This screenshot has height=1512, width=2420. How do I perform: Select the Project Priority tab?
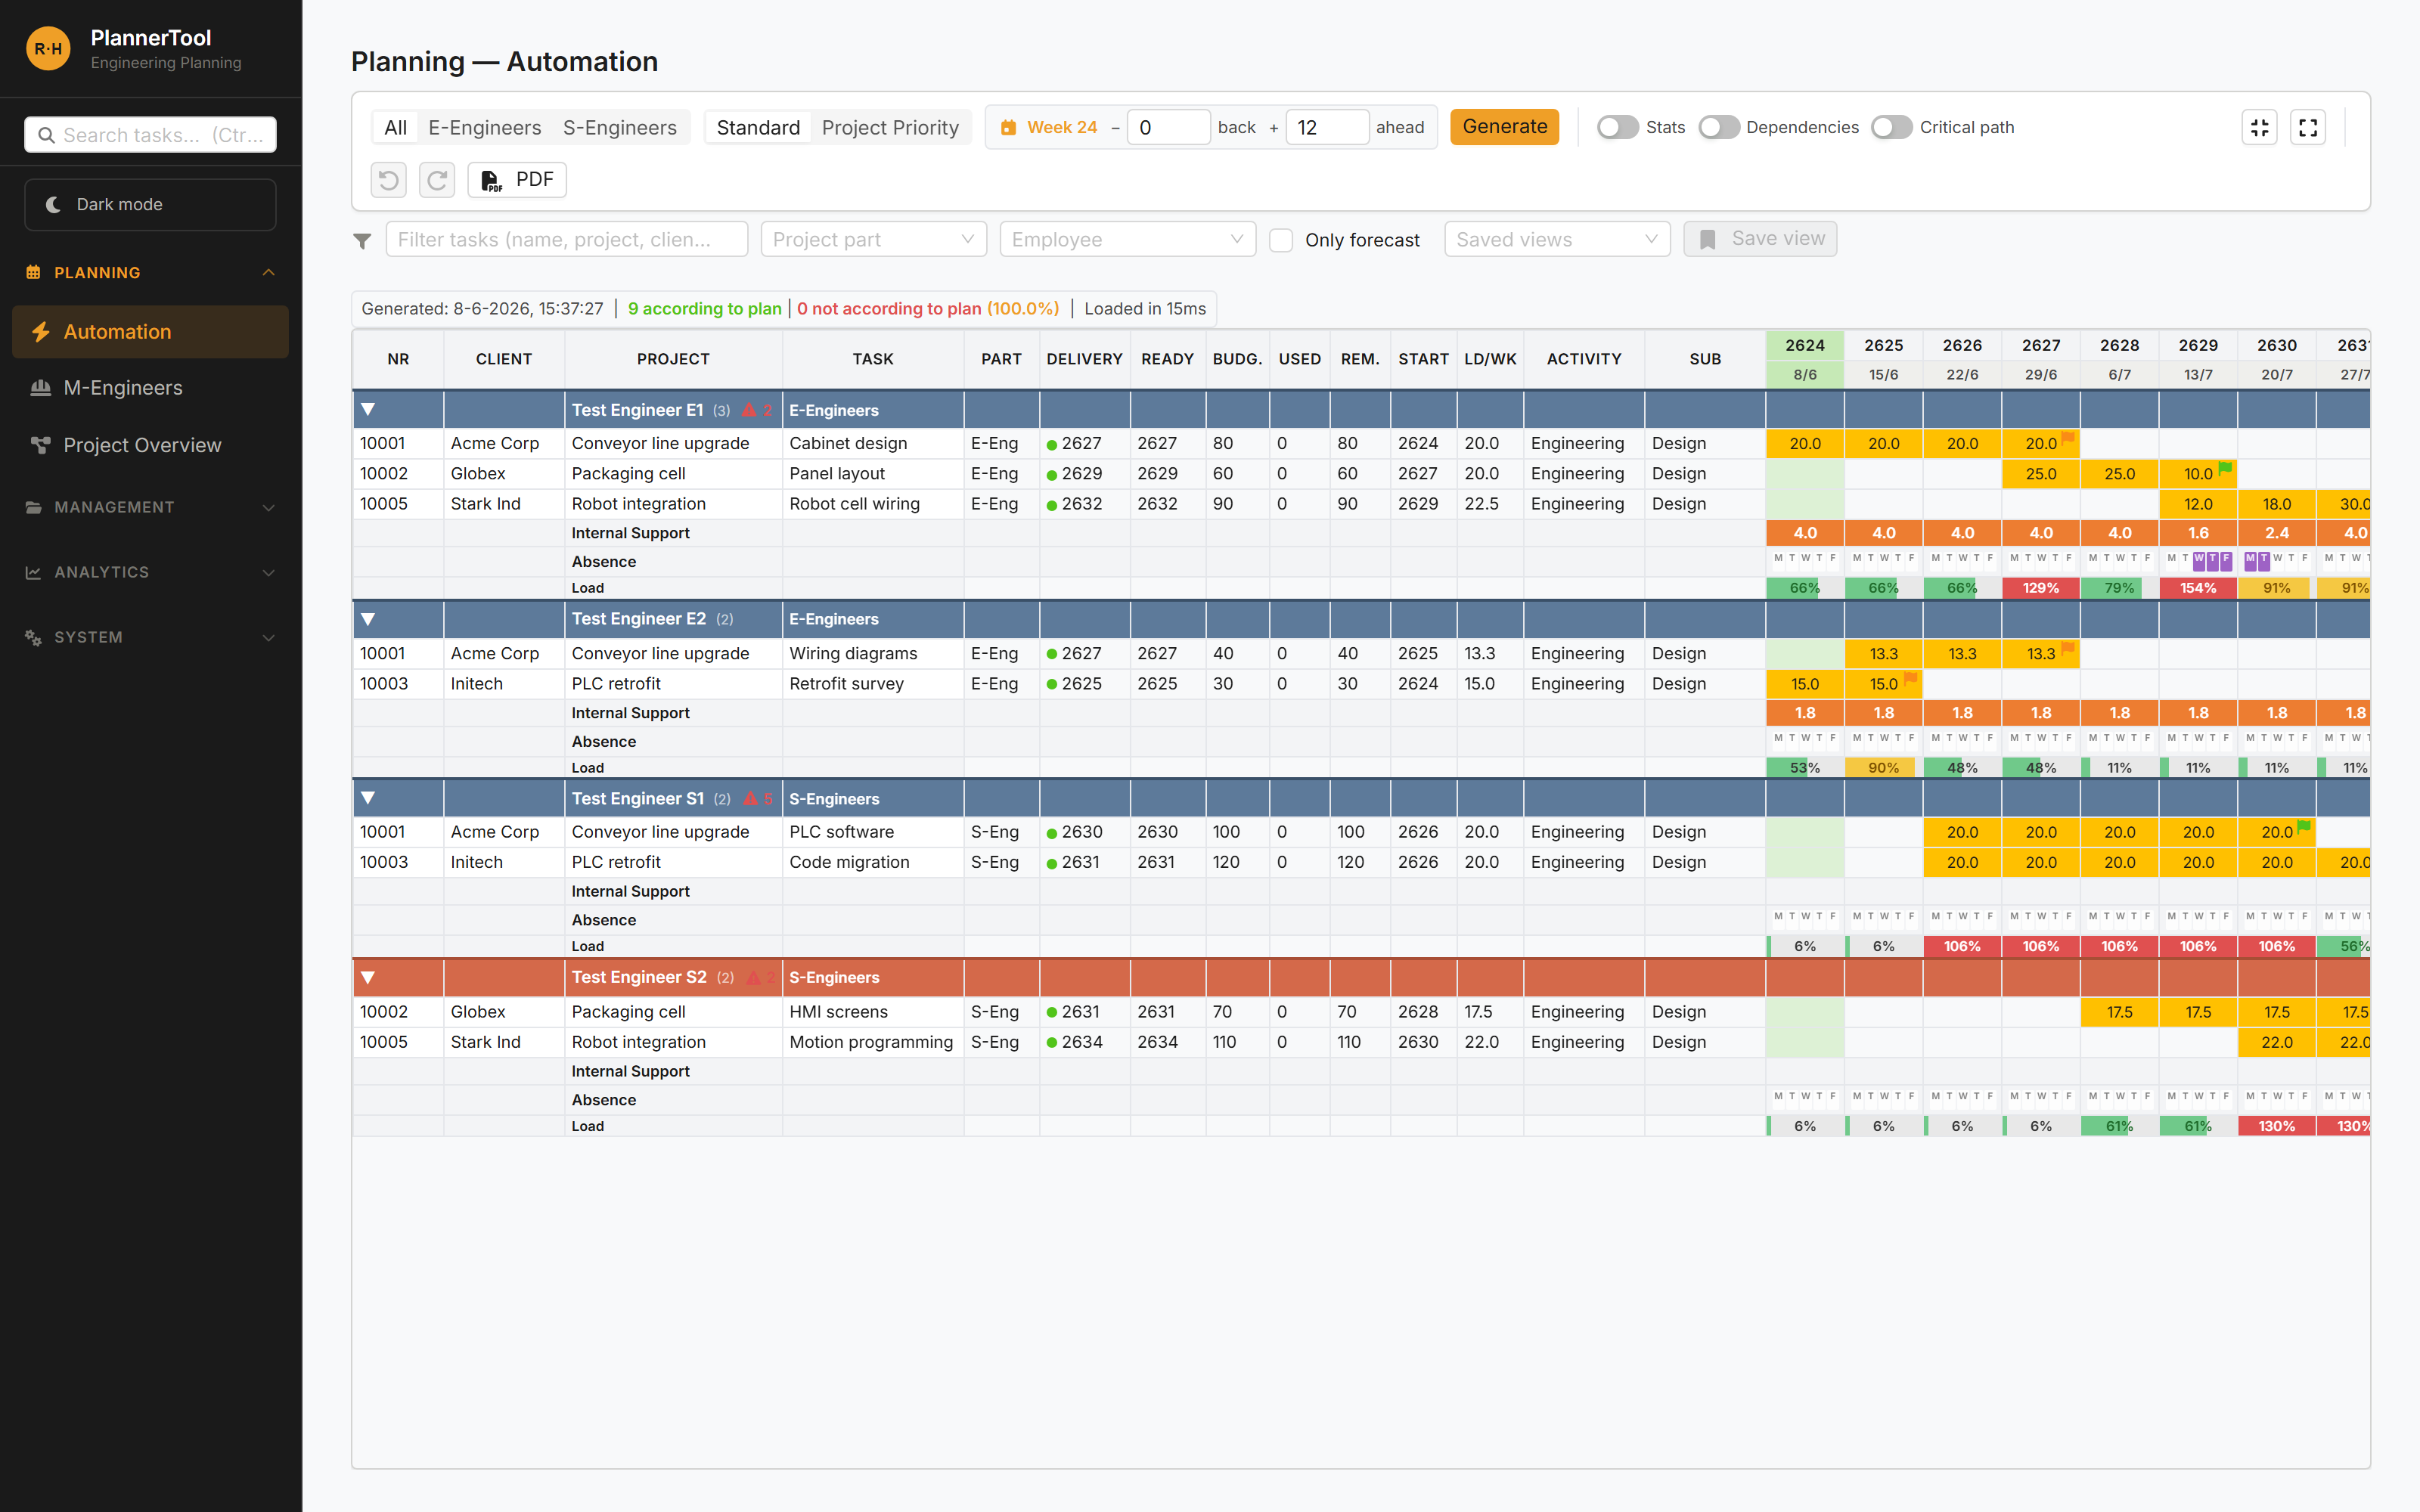coord(890,127)
